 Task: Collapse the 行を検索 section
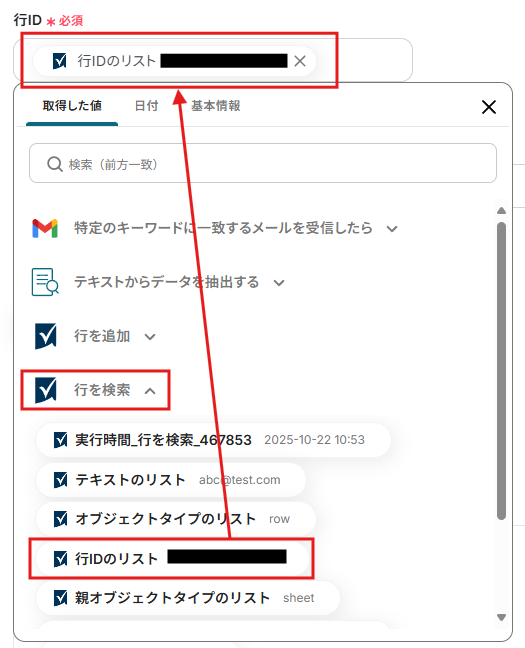point(150,391)
